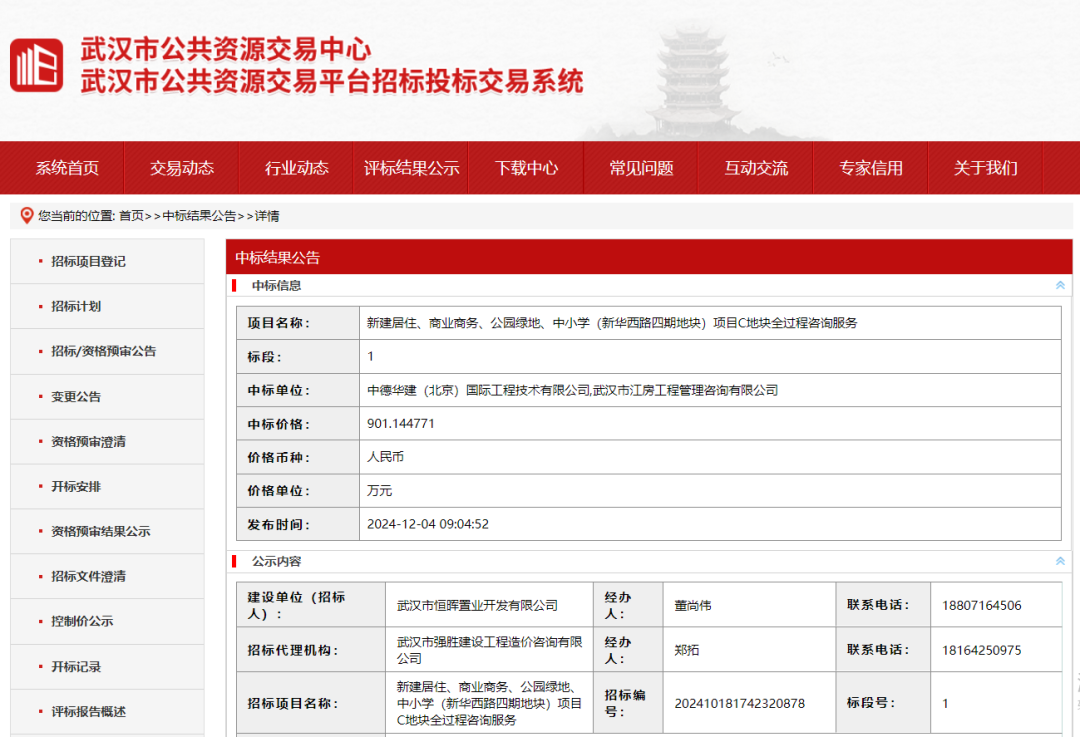
Task: Click the red marker beside 中标信息 heading
Action: (238, 286)
